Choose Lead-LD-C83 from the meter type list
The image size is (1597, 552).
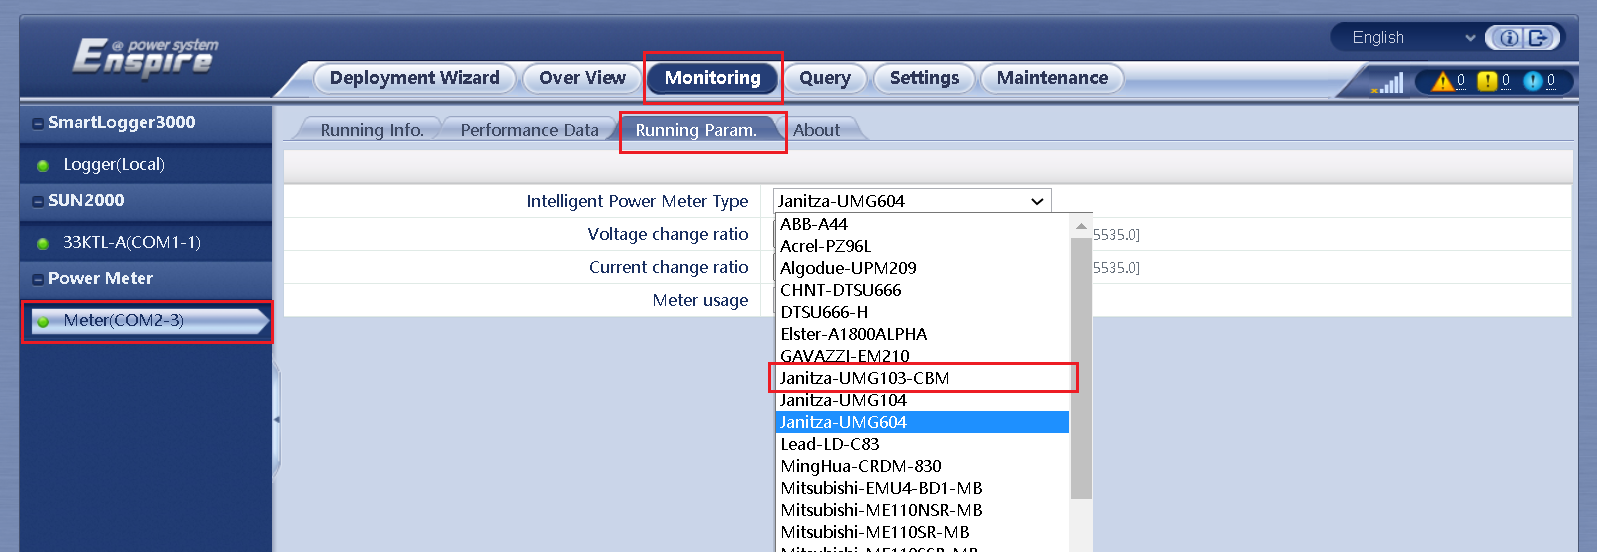922,444
